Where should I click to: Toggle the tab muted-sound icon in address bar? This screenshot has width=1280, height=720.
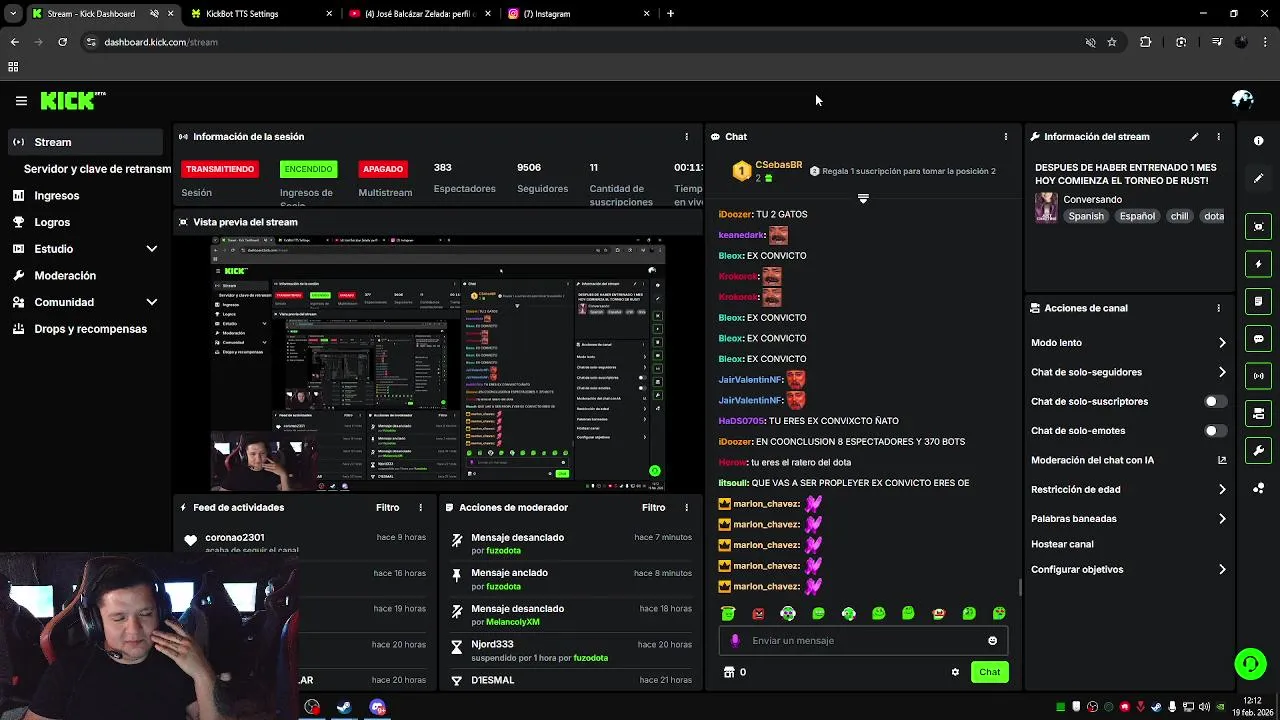tap(1090, 42)
